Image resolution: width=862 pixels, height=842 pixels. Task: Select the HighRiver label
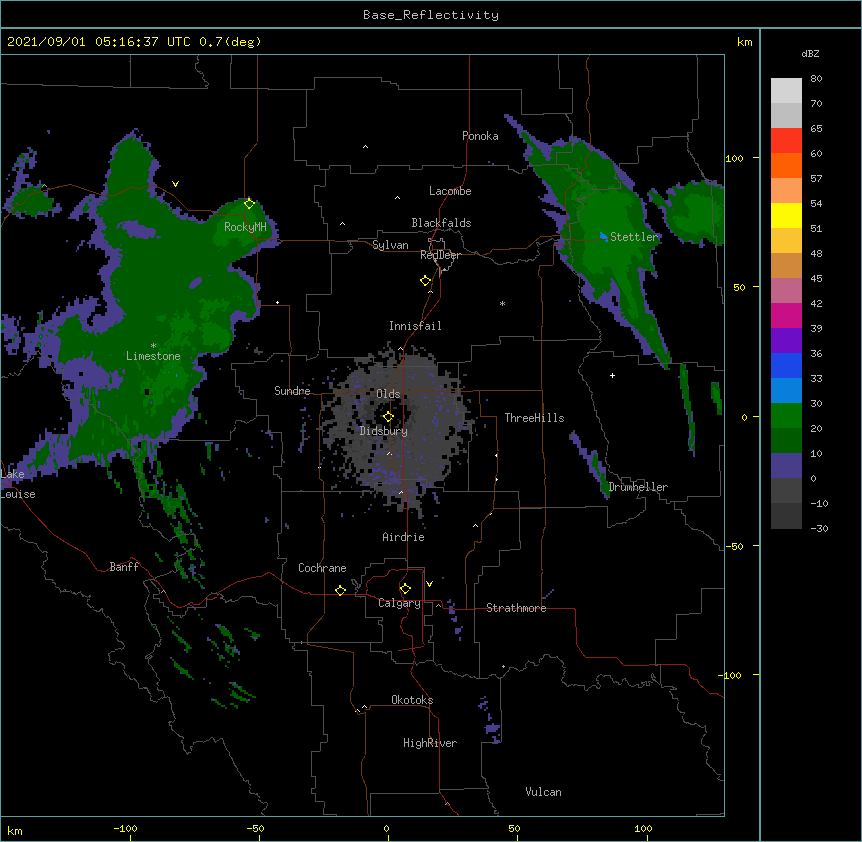(430, 743)
